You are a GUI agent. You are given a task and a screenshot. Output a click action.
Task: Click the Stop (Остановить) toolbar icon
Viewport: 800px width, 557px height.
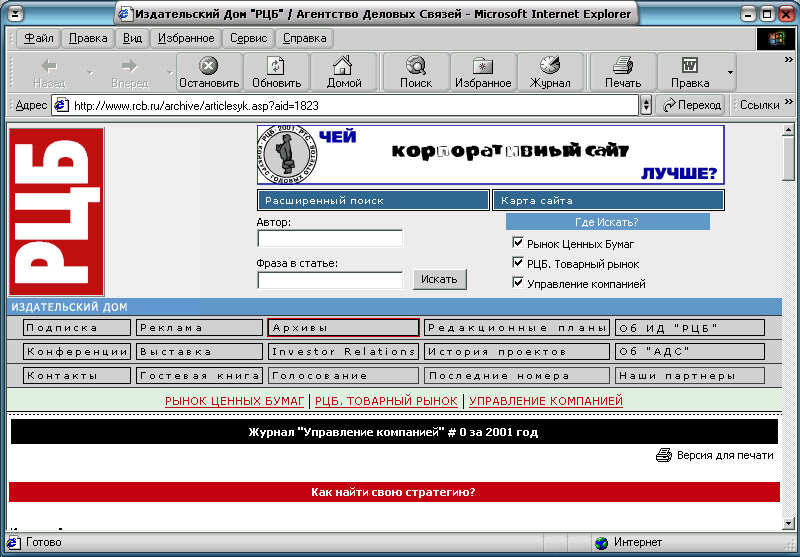209,66
